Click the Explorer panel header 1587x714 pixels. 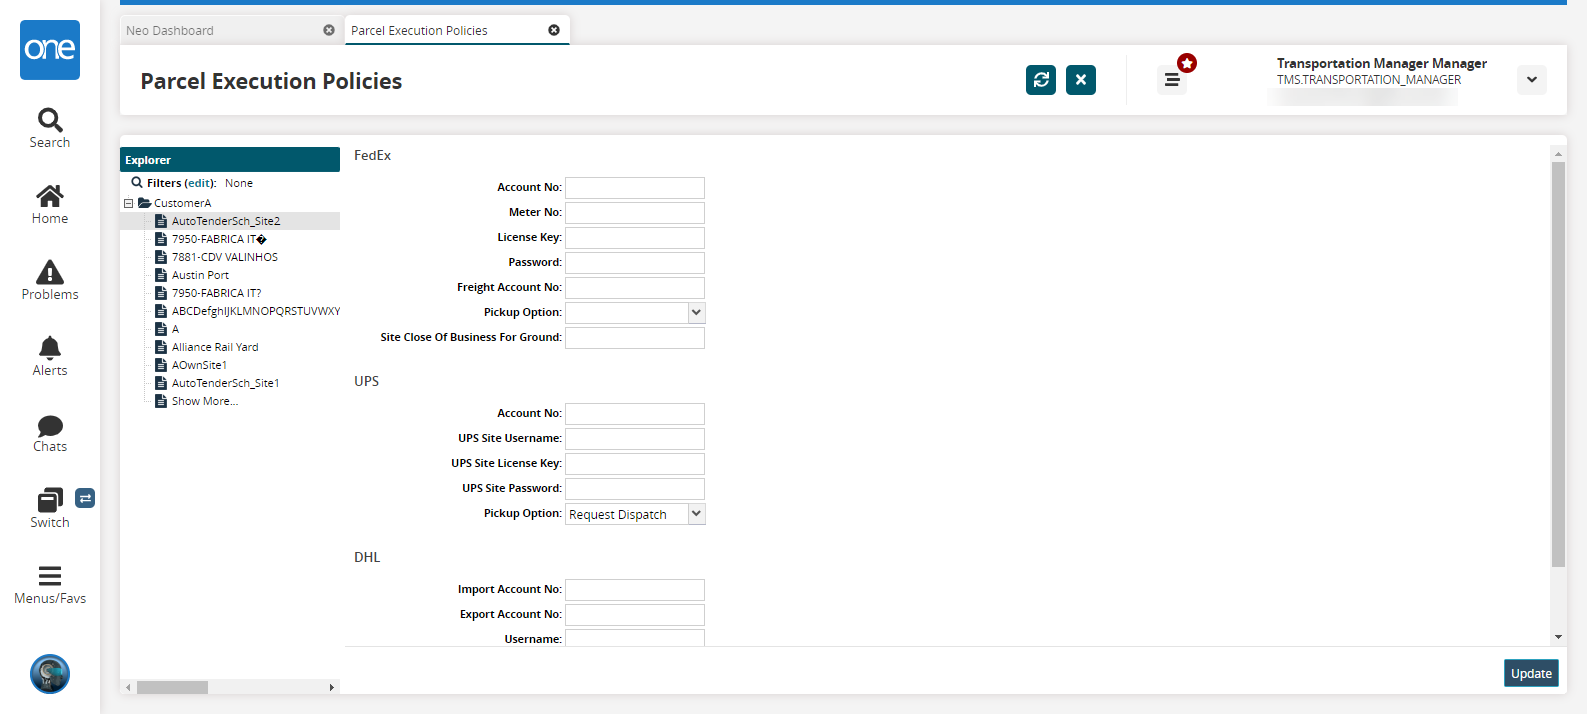click(x=230, y=160)
